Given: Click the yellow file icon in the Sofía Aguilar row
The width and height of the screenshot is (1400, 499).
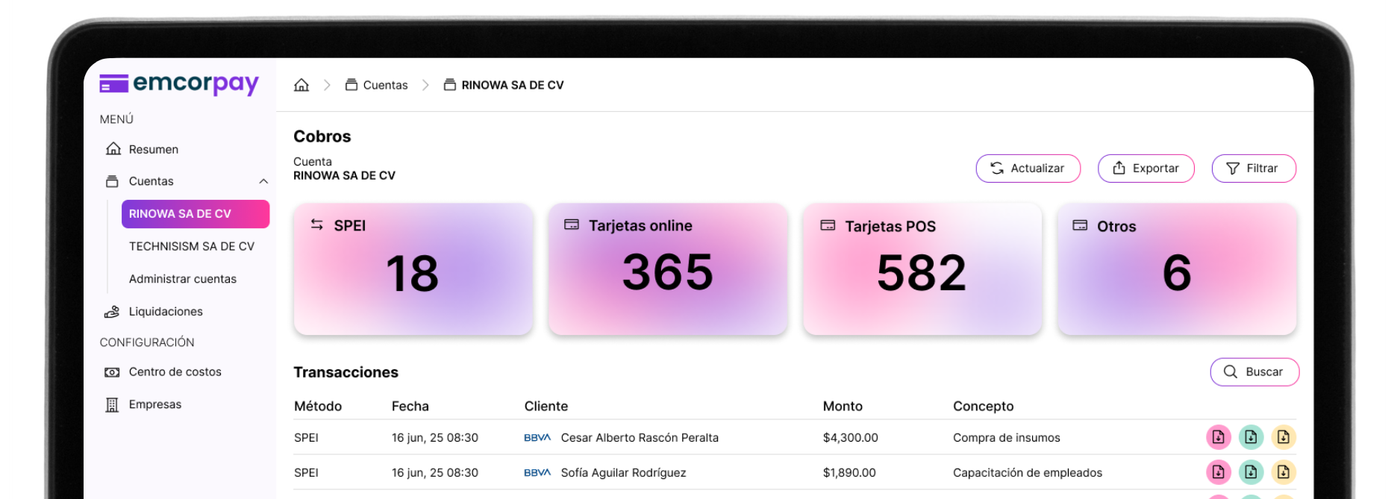Looking at the screenshot, I should click(1283, 472).
